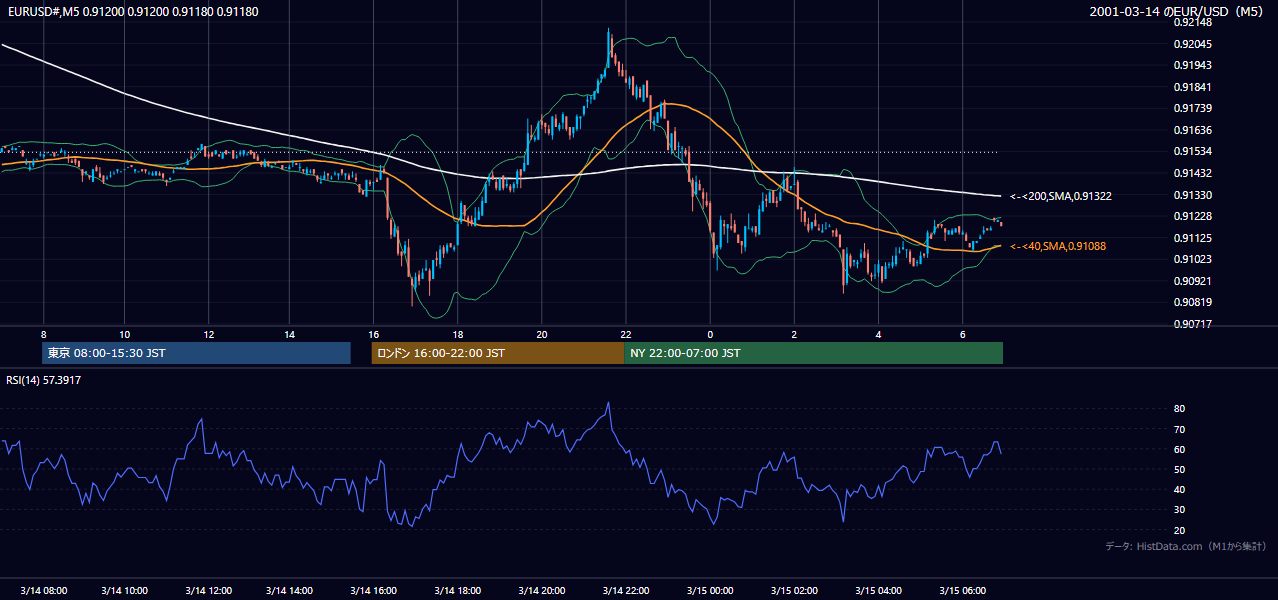The image size is (1278, 600).
Task: Click price axis value 0.92148
Action: 1192,22
